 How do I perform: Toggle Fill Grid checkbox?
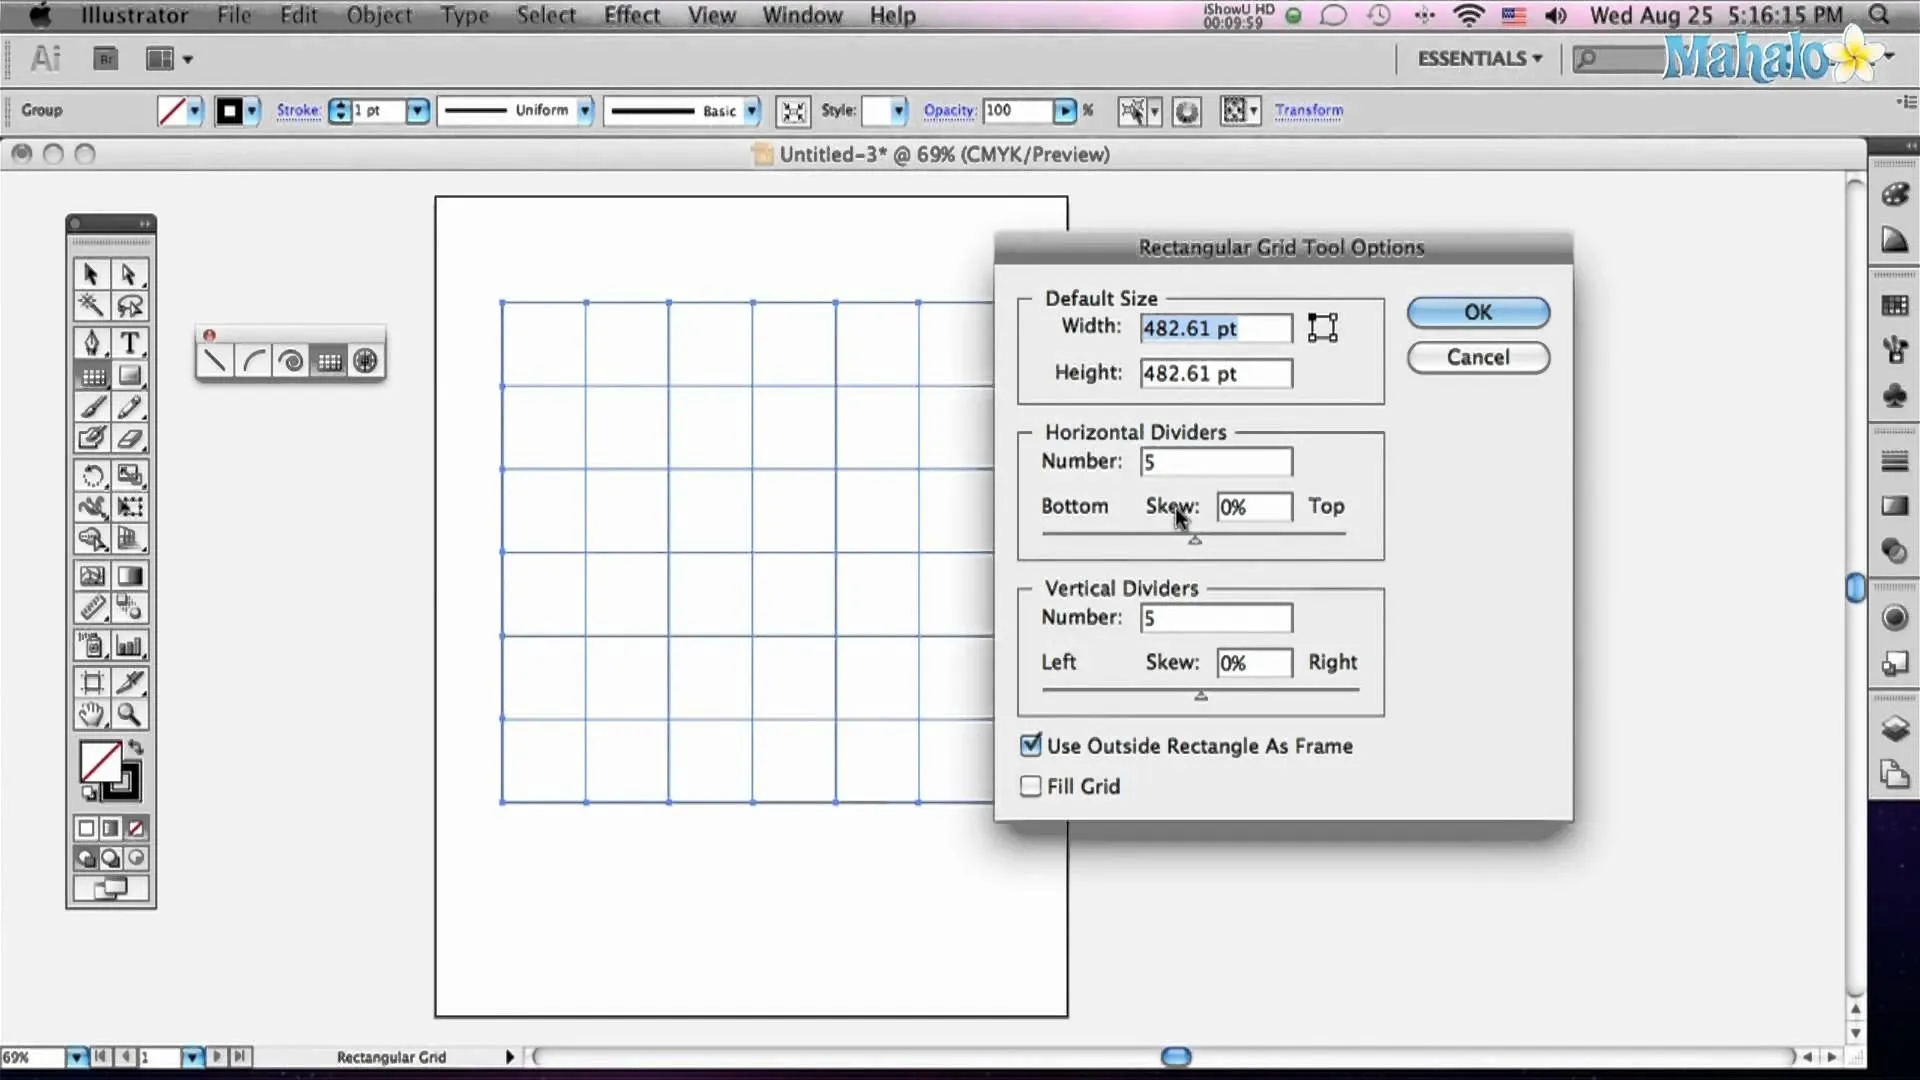click(x=1031, y=786)
